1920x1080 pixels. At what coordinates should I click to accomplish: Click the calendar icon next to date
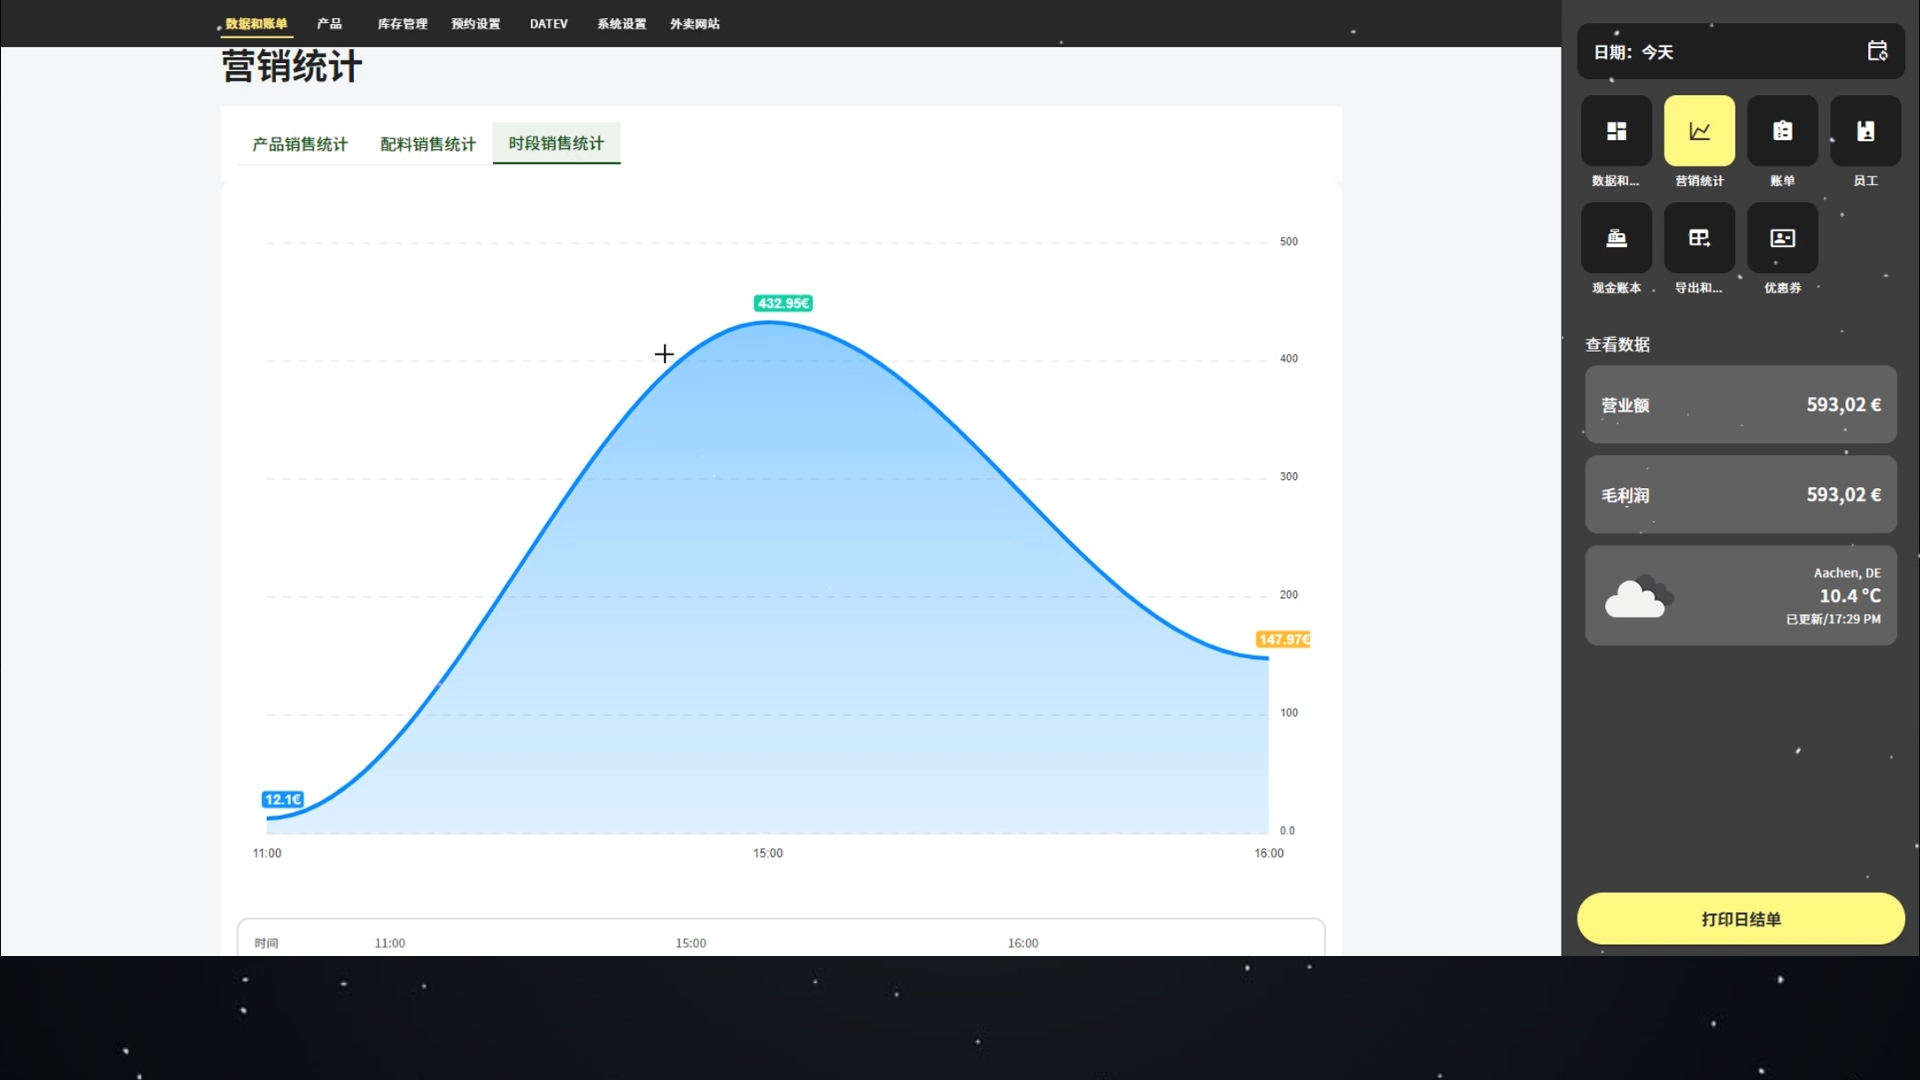click(1877, 51)
